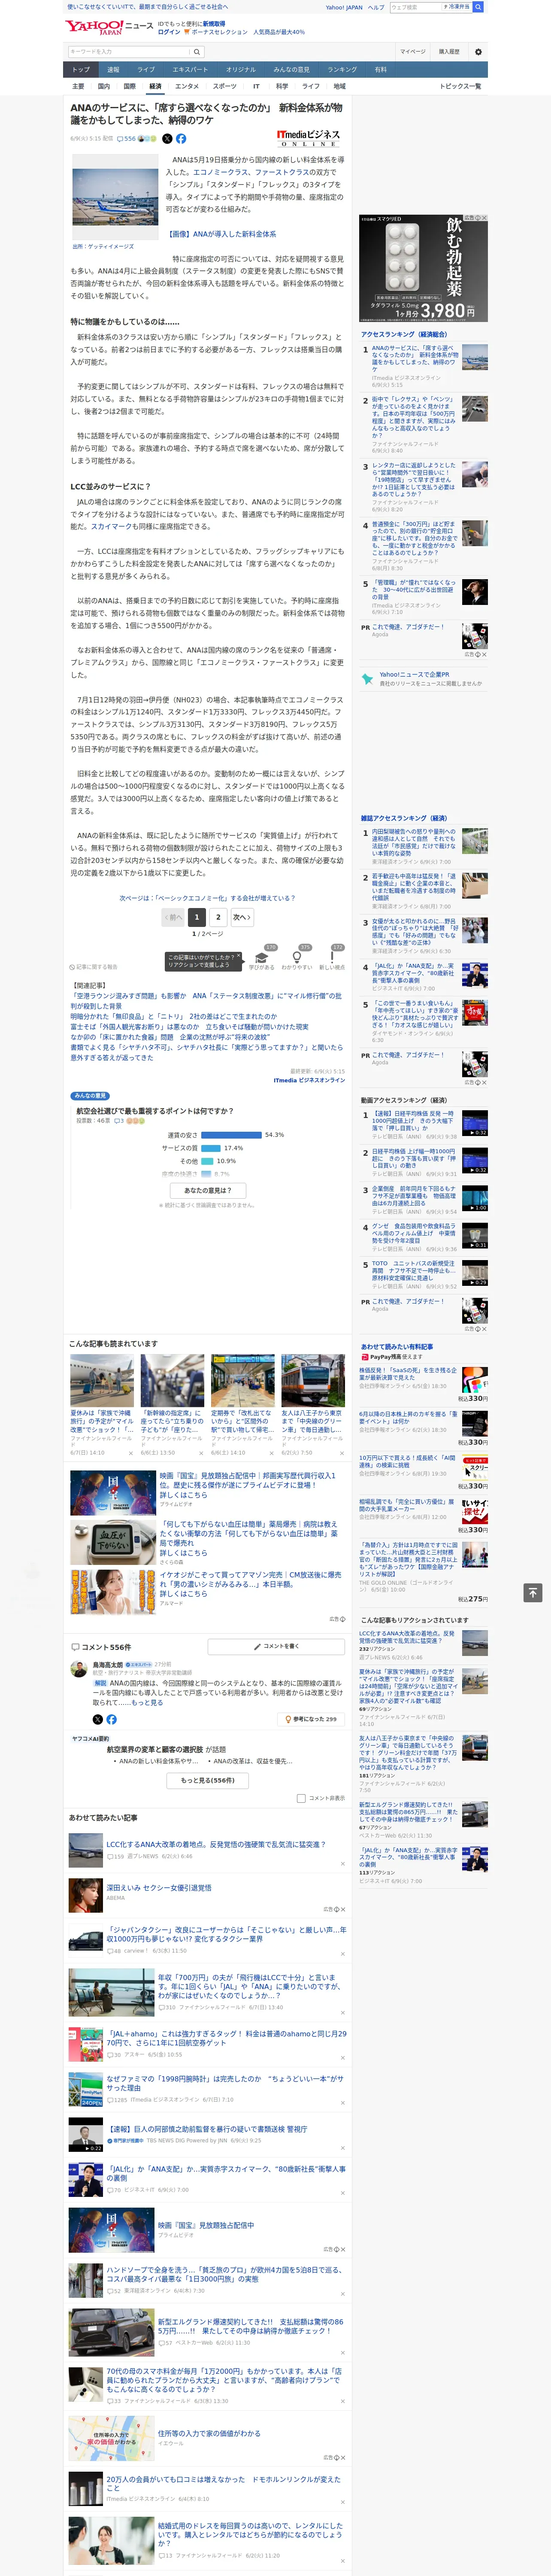
Task: Open settings with the gear icon
Action: coord(478,52)
